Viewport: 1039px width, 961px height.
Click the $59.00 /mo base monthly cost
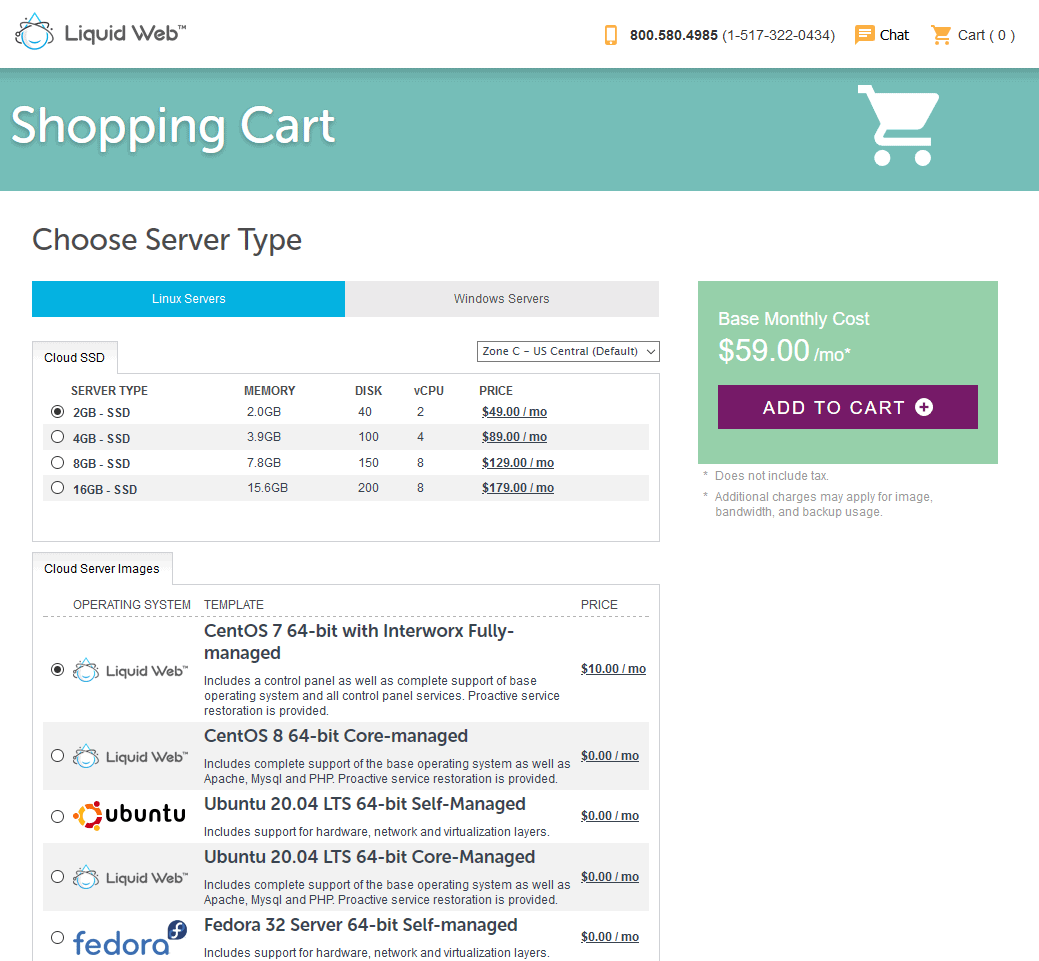tap(784, 351)
